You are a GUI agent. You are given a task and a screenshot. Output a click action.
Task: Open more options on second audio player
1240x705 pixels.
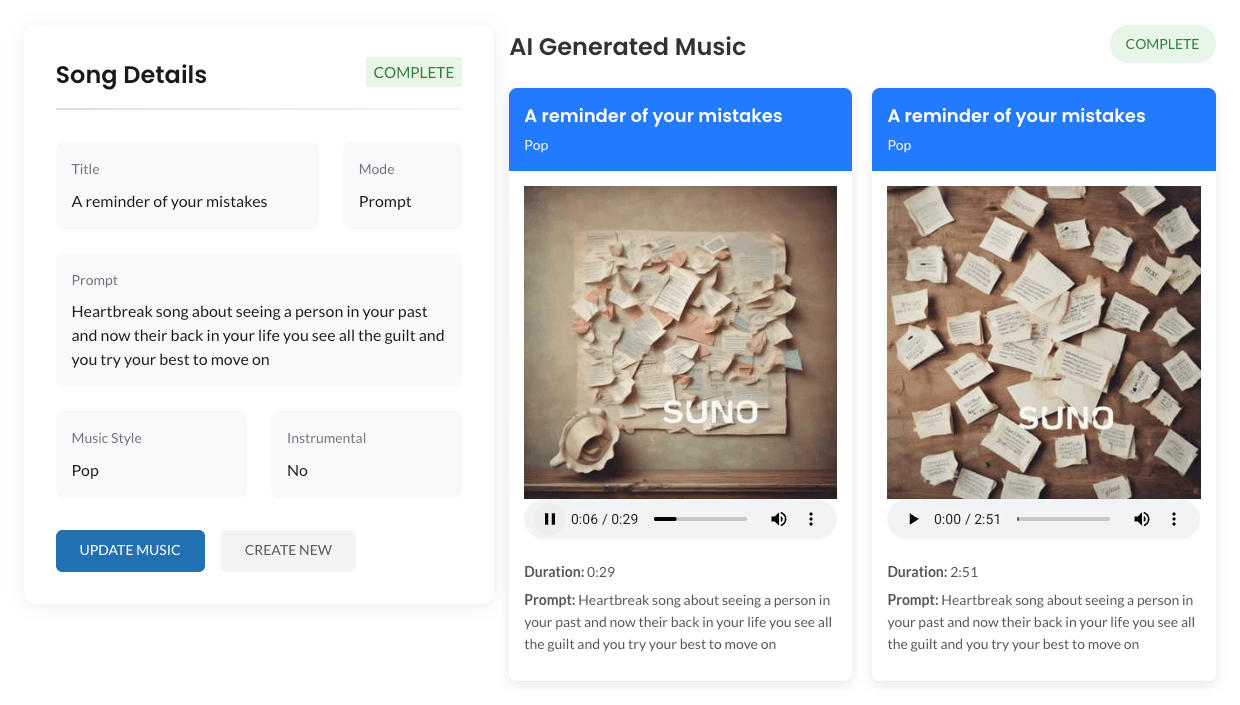(1174, 519)
